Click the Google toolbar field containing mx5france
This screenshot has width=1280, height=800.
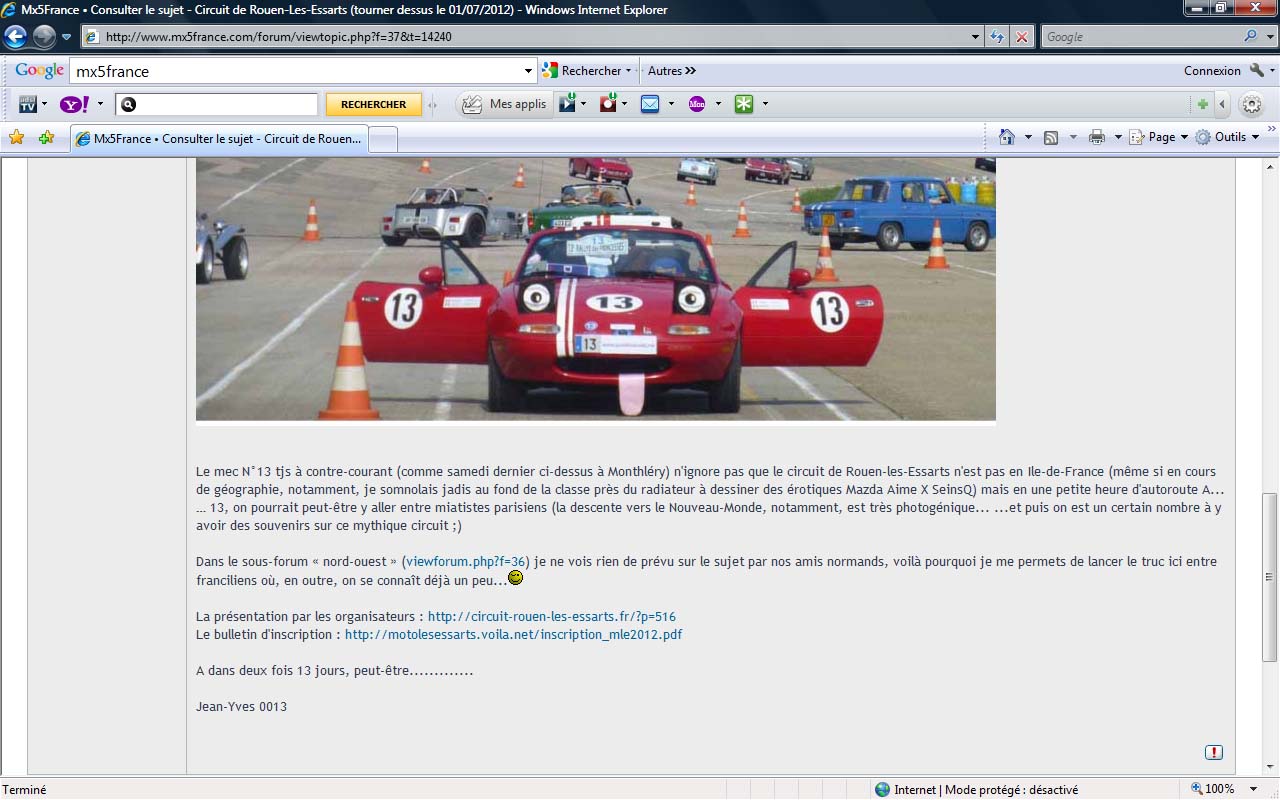point(296,71)
